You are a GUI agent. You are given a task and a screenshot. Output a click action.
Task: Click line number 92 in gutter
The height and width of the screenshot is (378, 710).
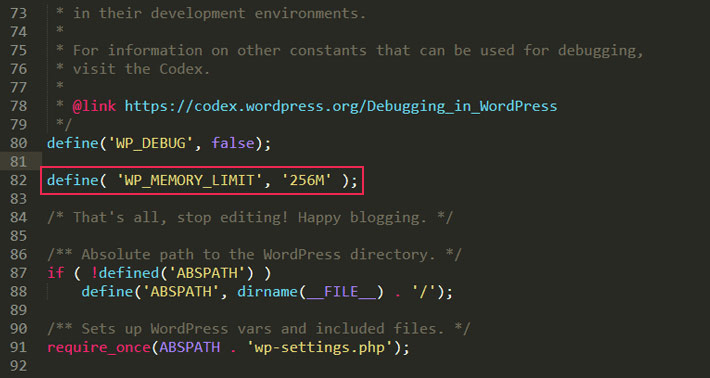coord(19,366)
